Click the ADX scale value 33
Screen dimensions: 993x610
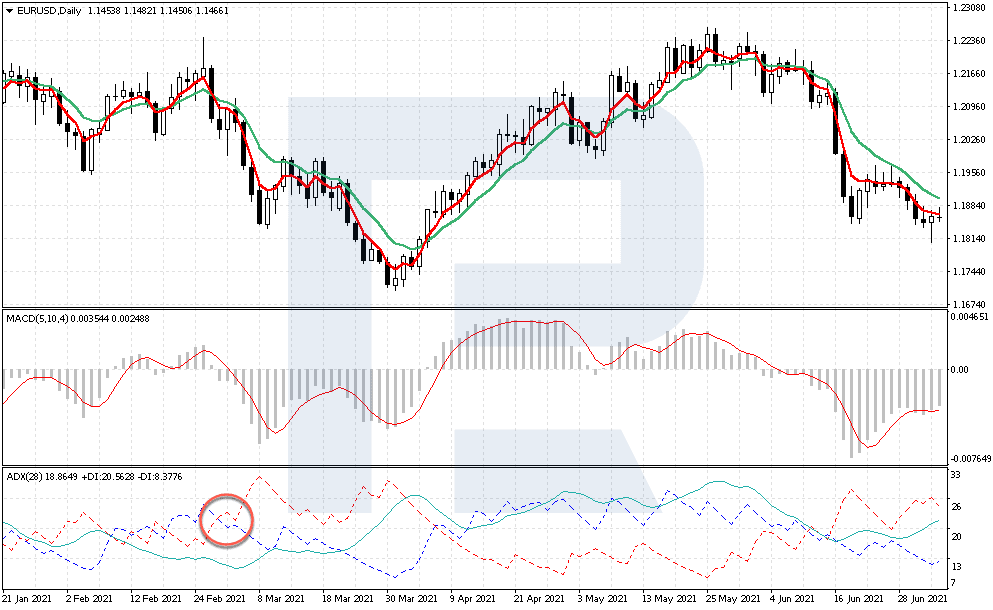click(x=955, y=474)
